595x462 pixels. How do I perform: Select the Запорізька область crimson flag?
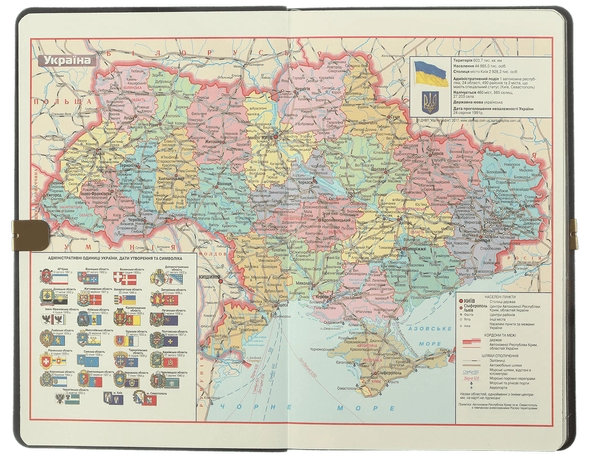[x=171, y=301]
